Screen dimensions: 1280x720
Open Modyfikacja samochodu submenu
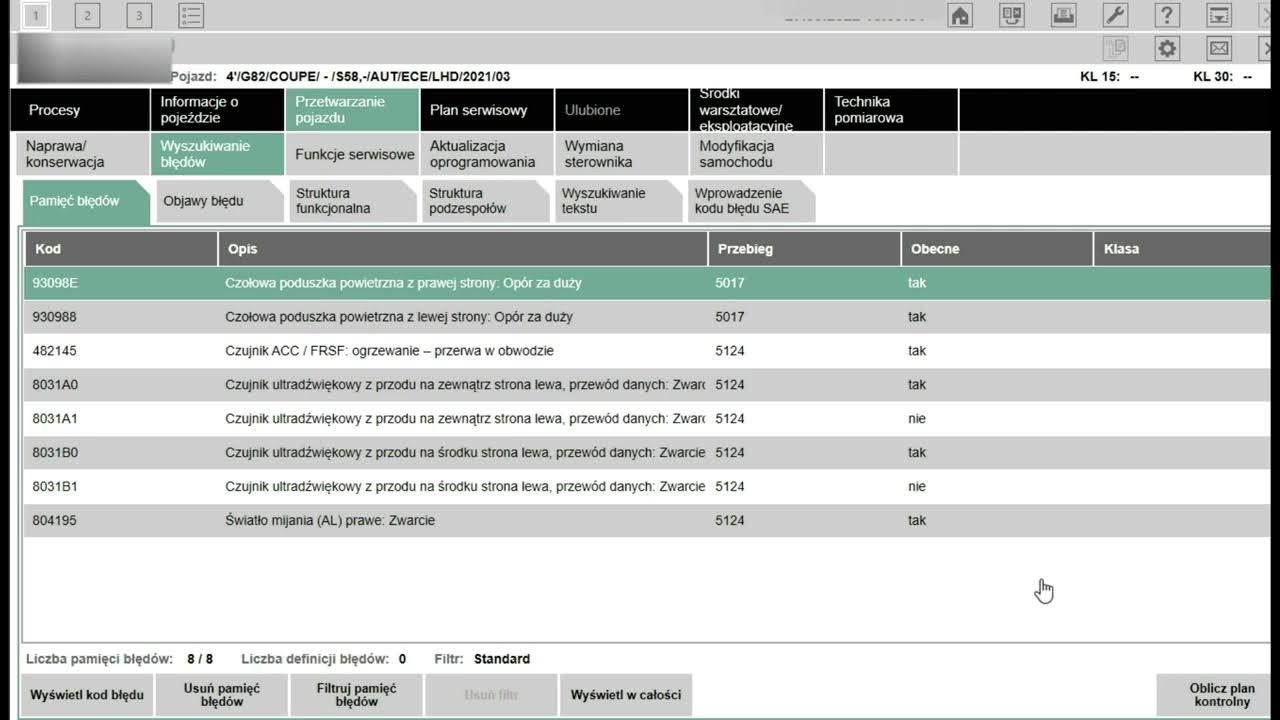tap(756, 154)
